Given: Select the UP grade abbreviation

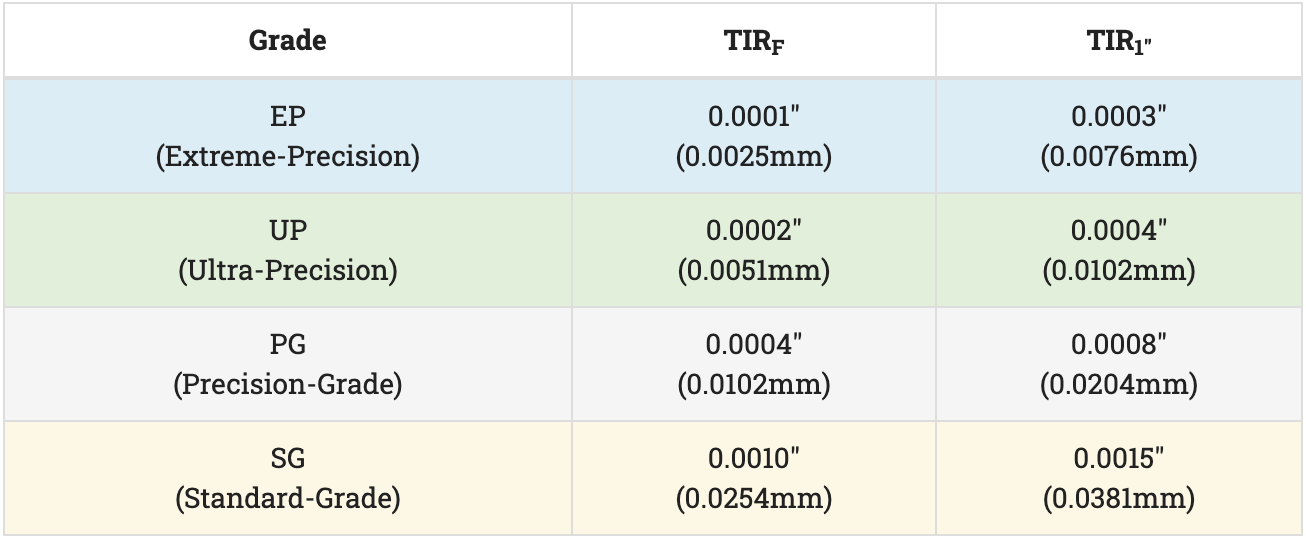Looking at the screenshot, I should (287, 230).
